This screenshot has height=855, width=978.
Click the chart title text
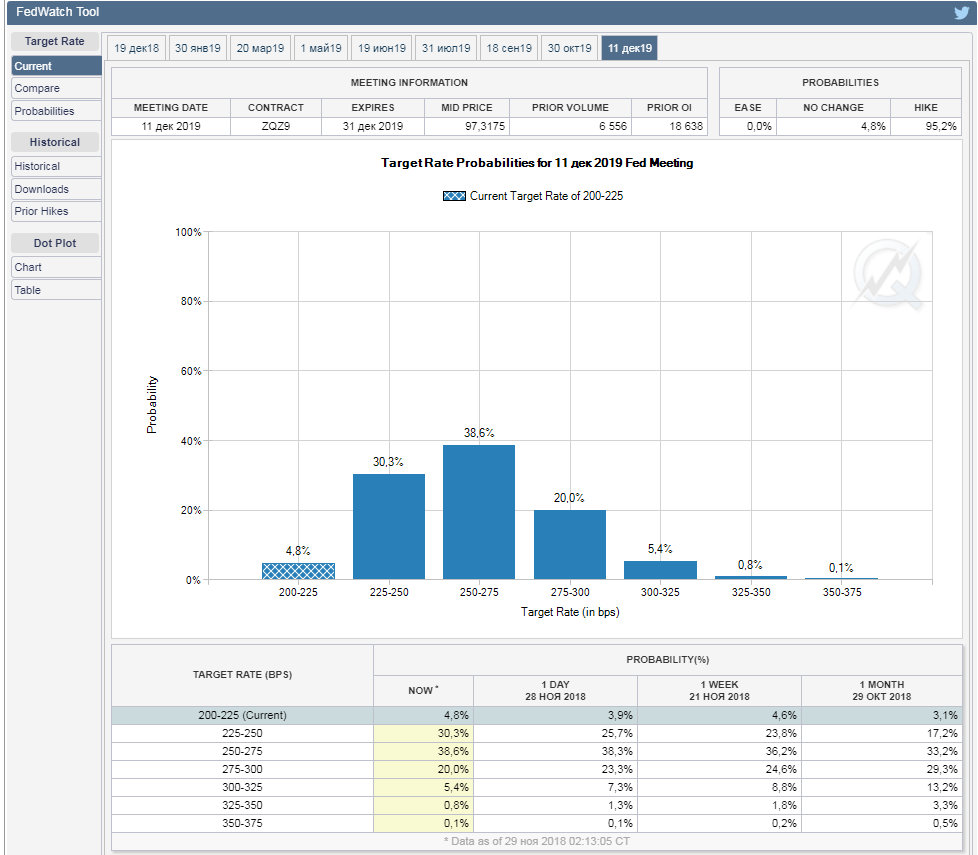(x=537, y=163)
